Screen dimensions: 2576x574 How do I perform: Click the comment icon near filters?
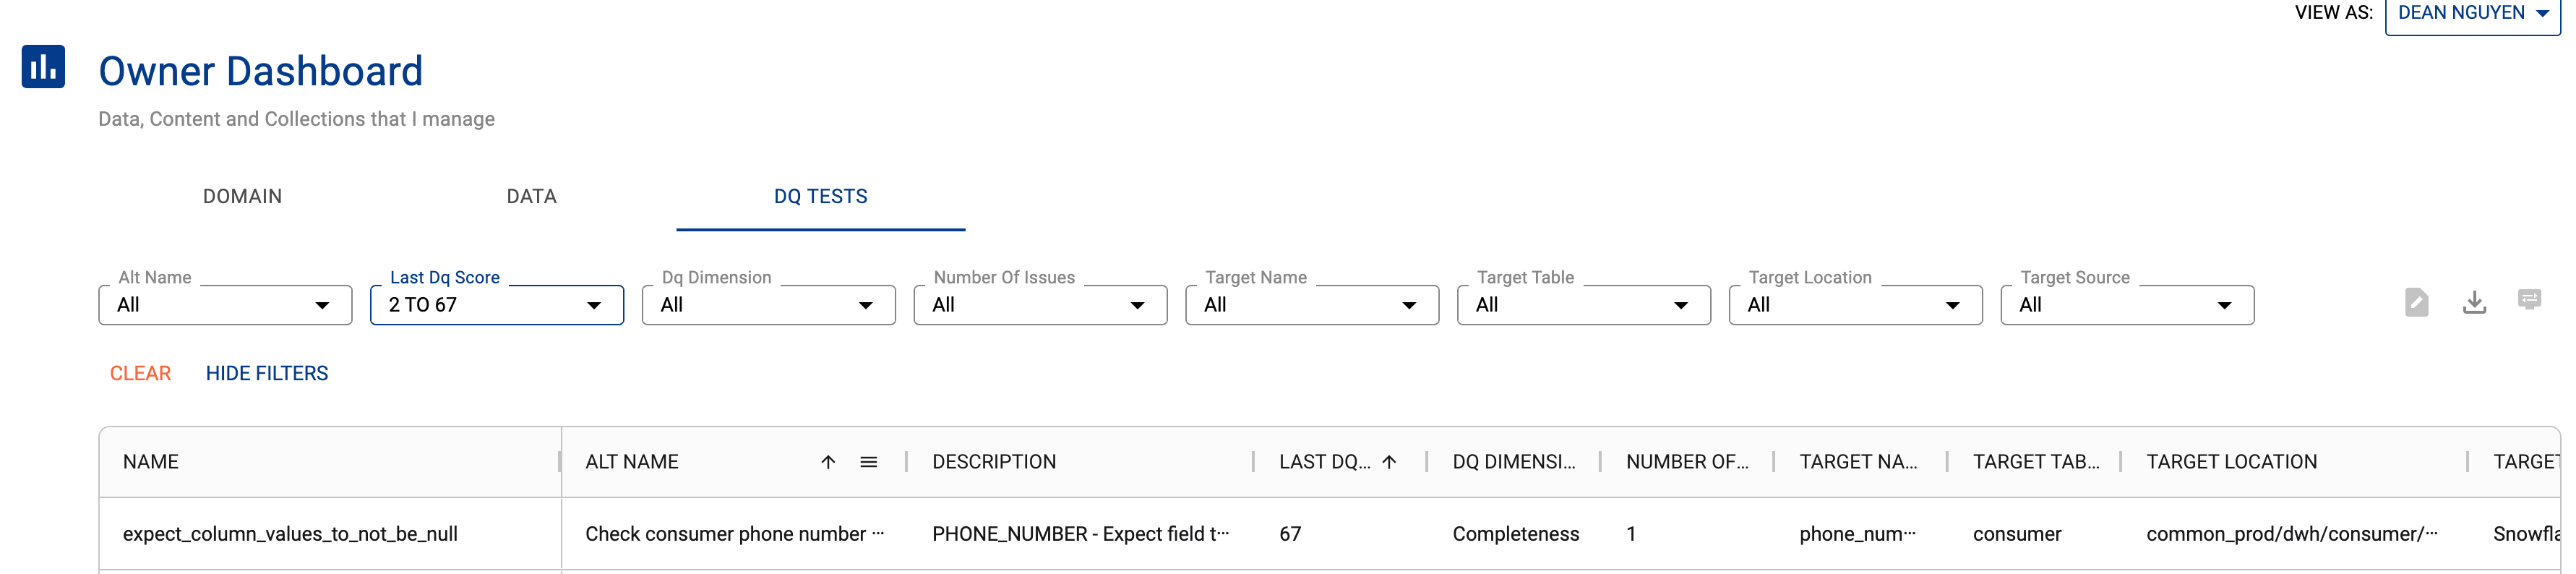(2529, 300)
